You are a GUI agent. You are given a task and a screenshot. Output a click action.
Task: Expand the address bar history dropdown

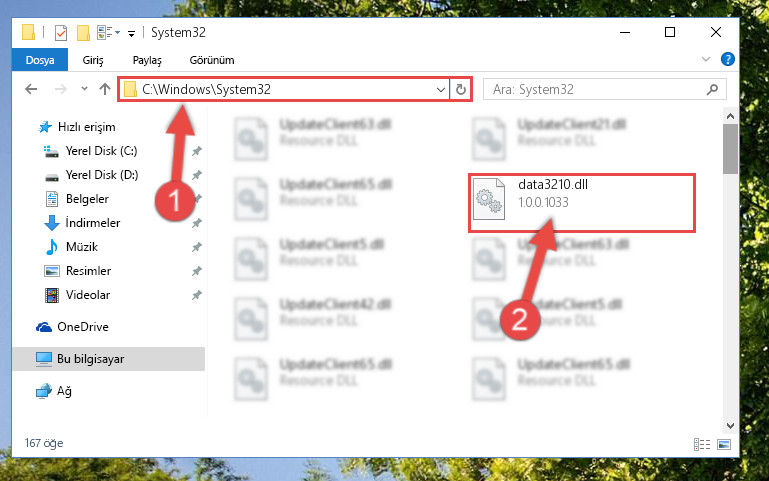point(440,90)
